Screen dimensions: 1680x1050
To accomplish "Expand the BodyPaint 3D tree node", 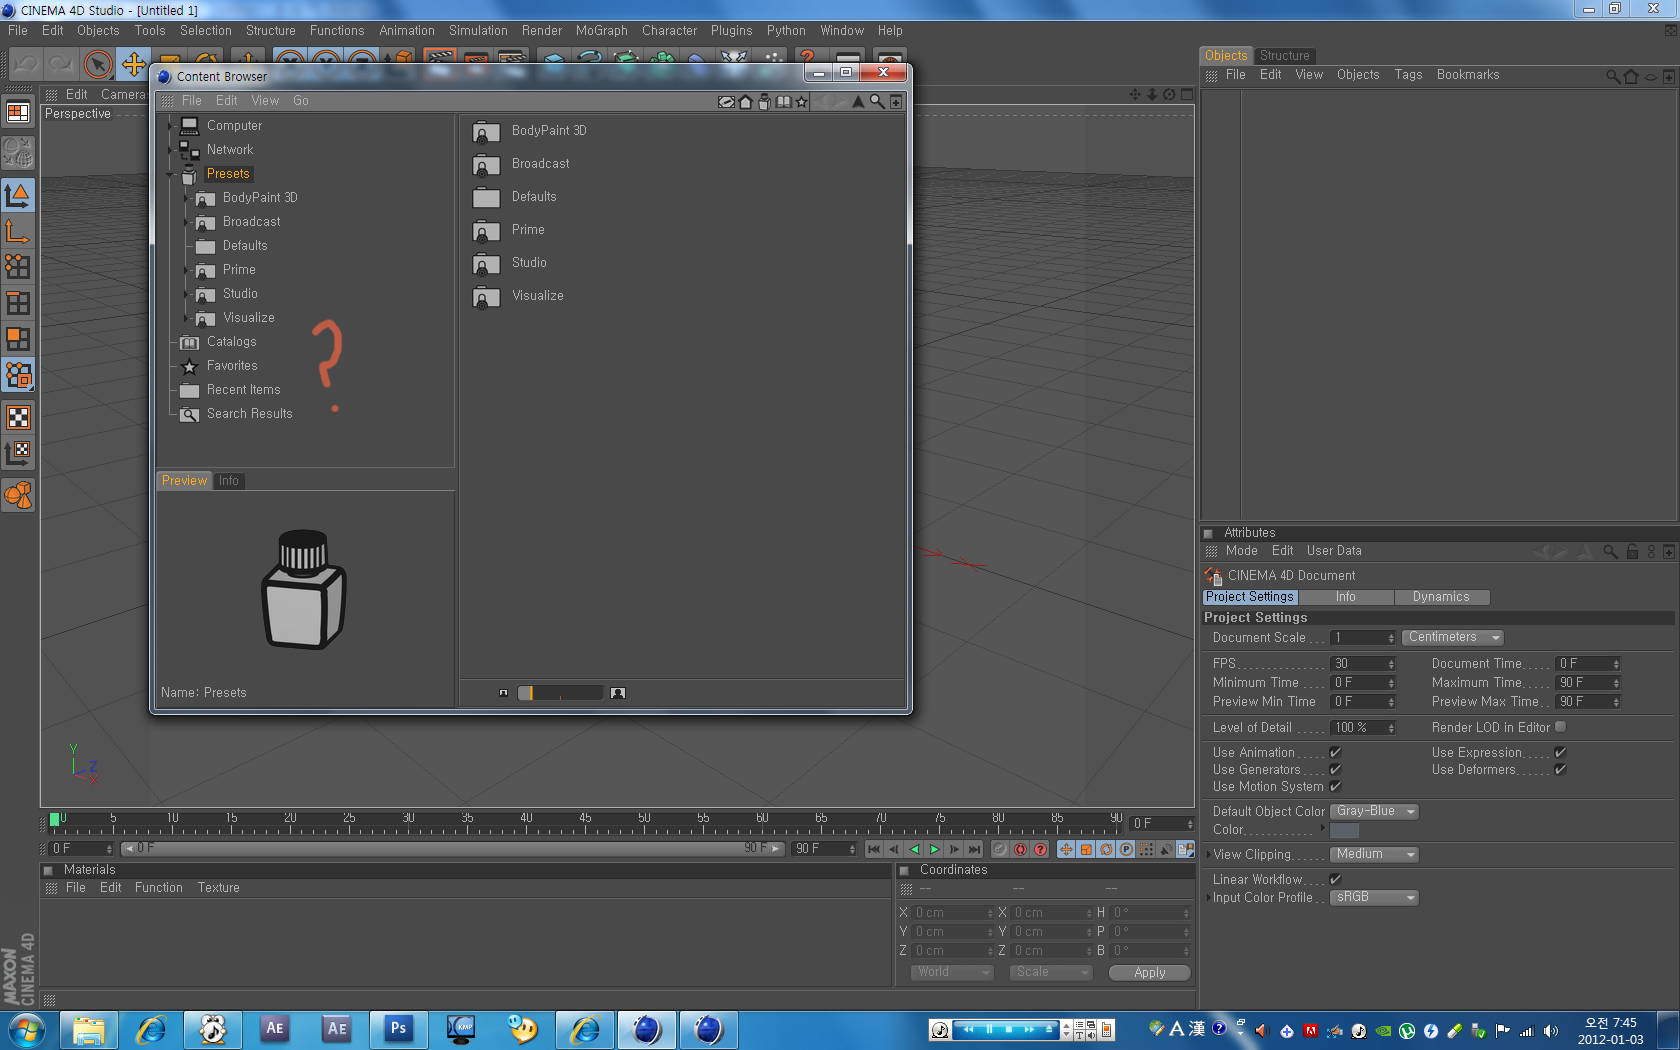I will point(187,198).
